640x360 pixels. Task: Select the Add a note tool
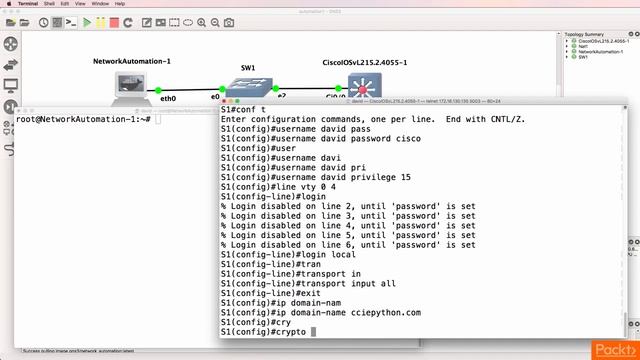(147, 23)
